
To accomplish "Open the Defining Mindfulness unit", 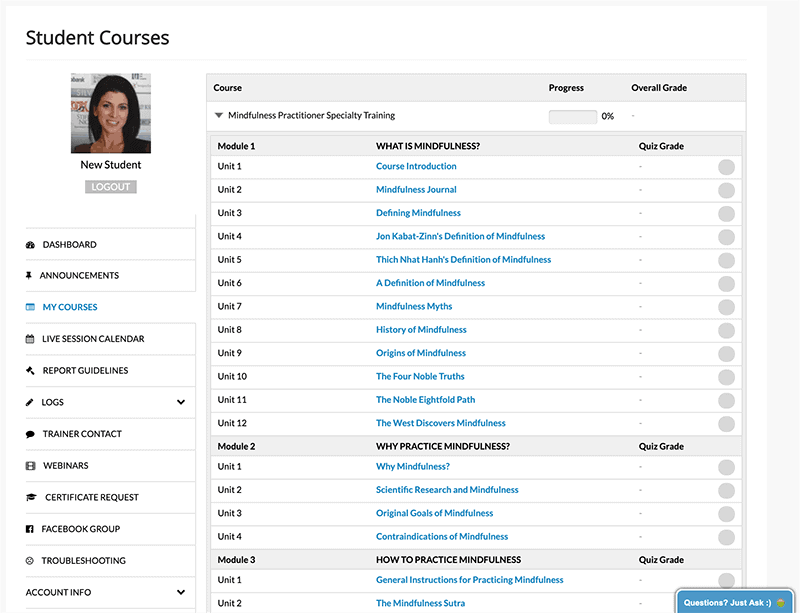I will click(x=418, y=213).
